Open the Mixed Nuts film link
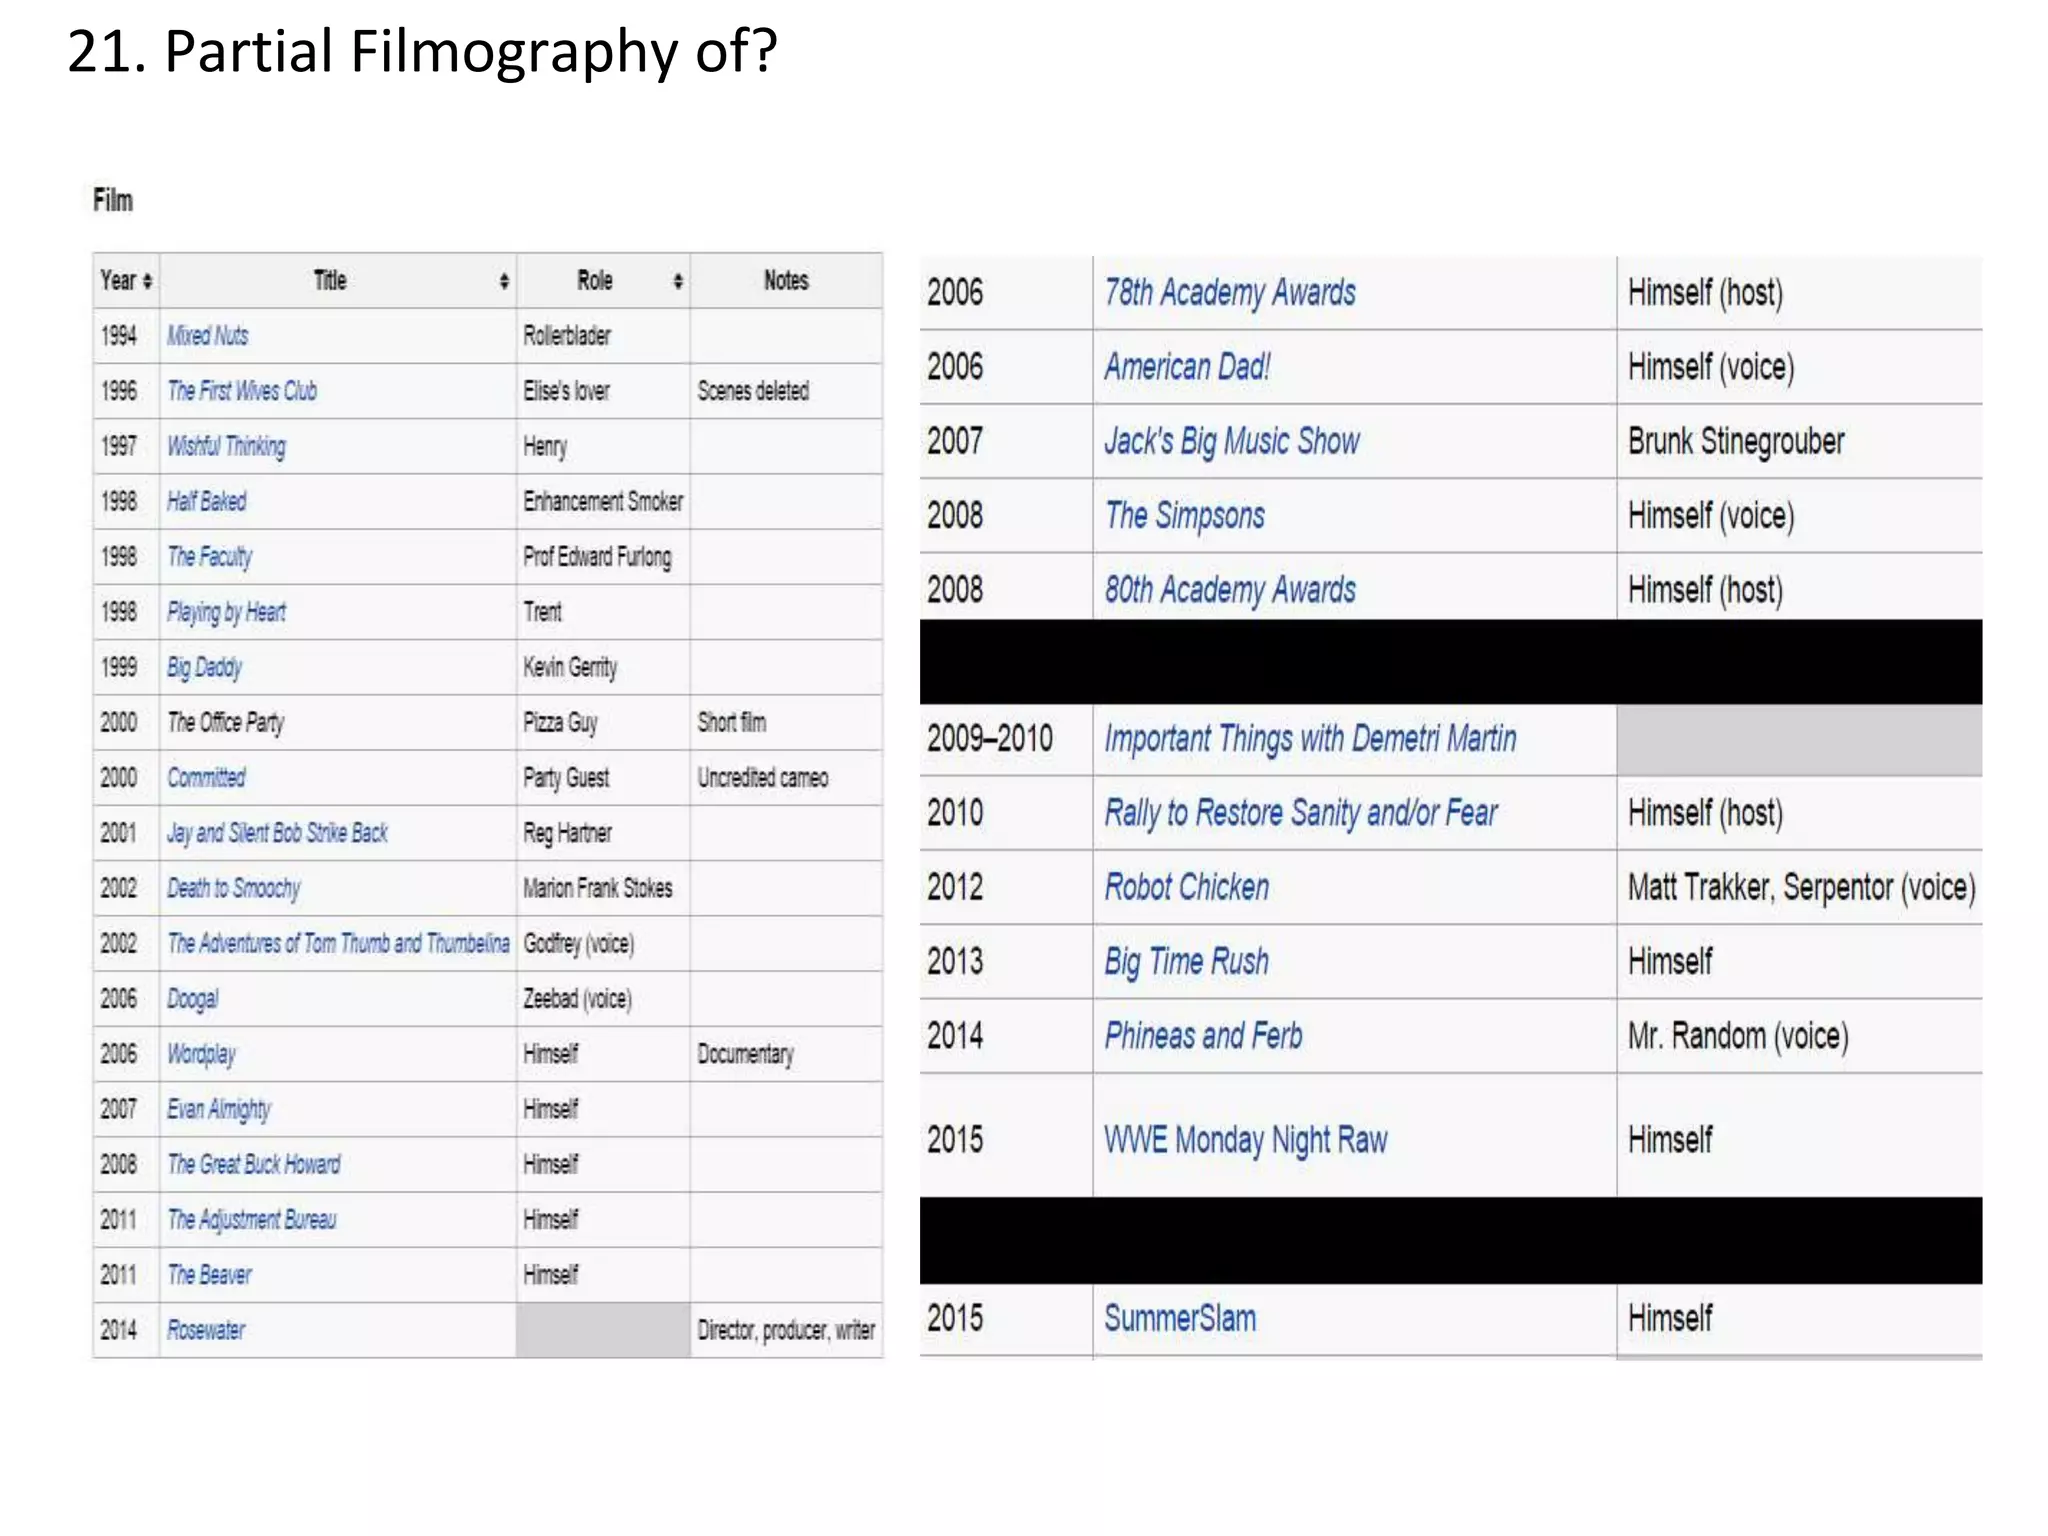This screenshot has width=2048, height=1536. click(x=208, y=335)
